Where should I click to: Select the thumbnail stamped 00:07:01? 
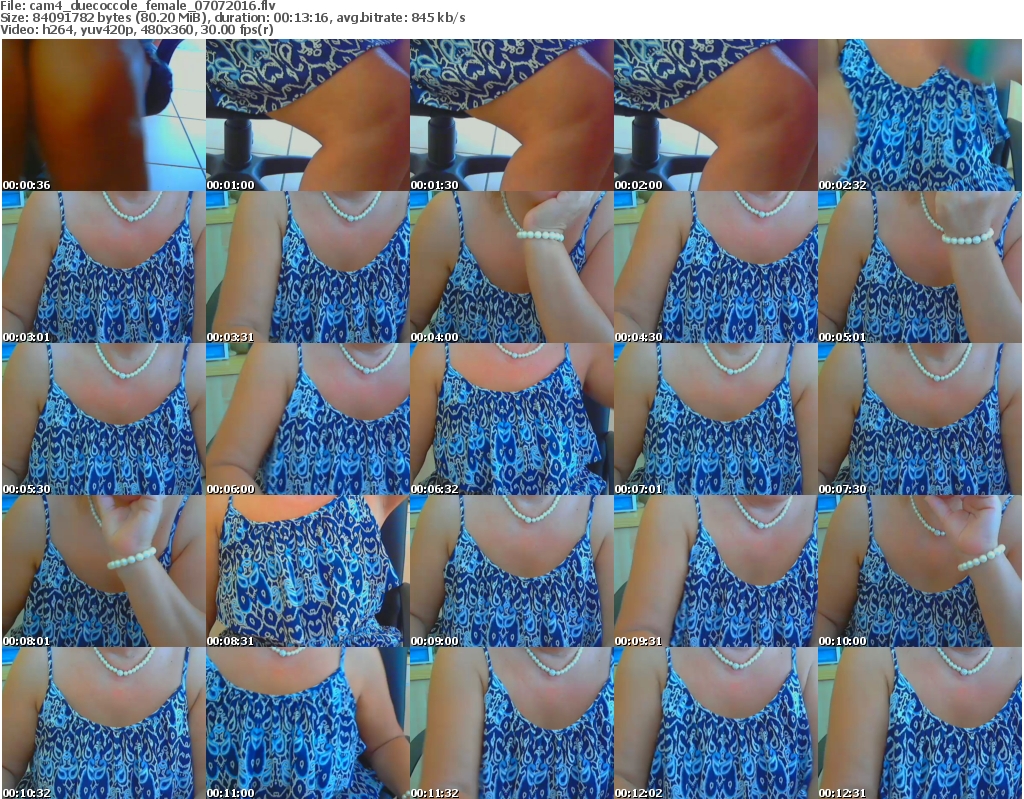coord(716,419)
